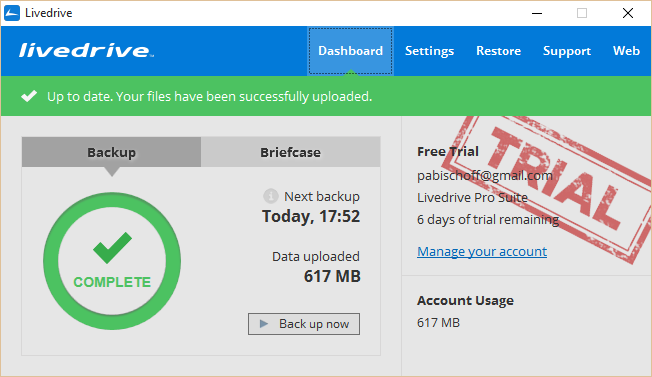
Task: Click the Account Usage heading
Action: click(465, 301)
